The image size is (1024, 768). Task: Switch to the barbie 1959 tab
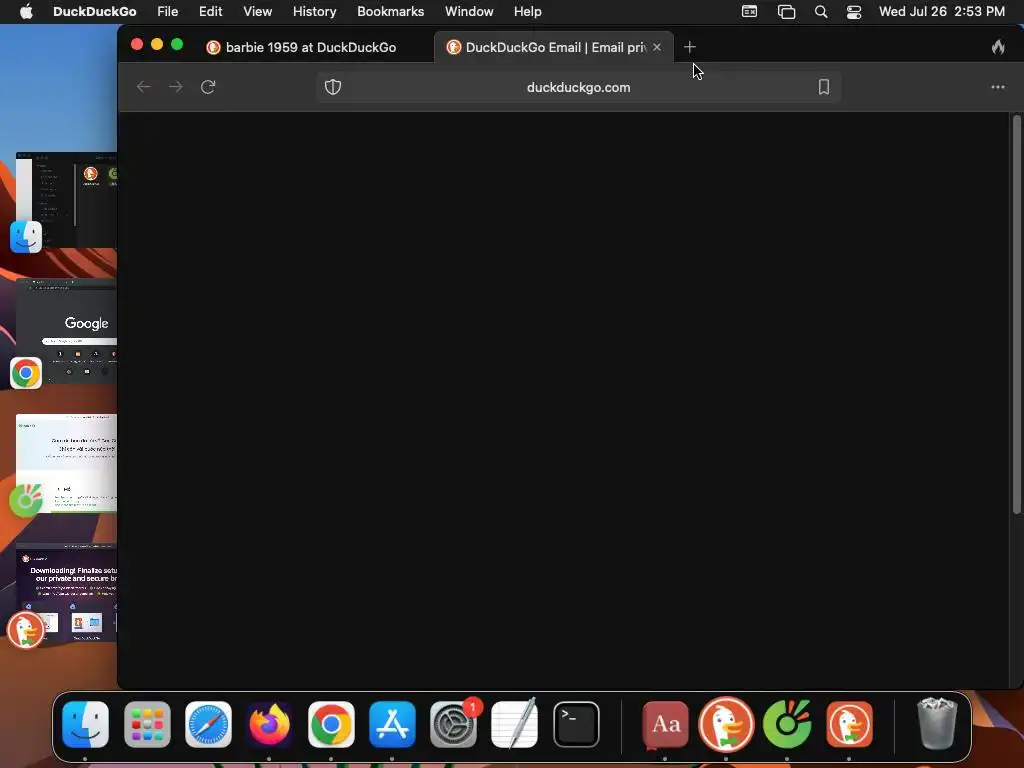coord(310,47)
